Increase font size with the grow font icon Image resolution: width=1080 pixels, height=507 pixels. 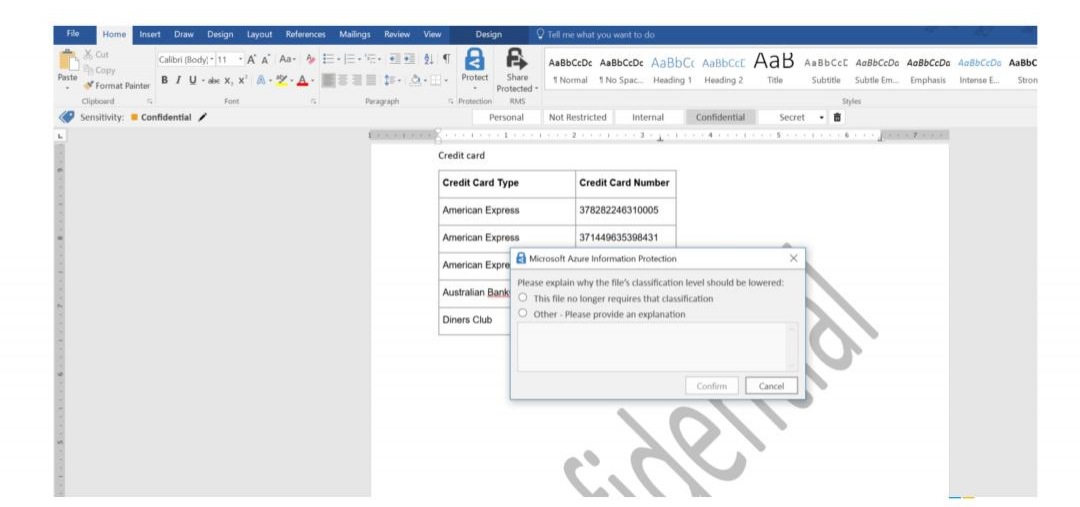pyautogui.click(x=252, y=60)
